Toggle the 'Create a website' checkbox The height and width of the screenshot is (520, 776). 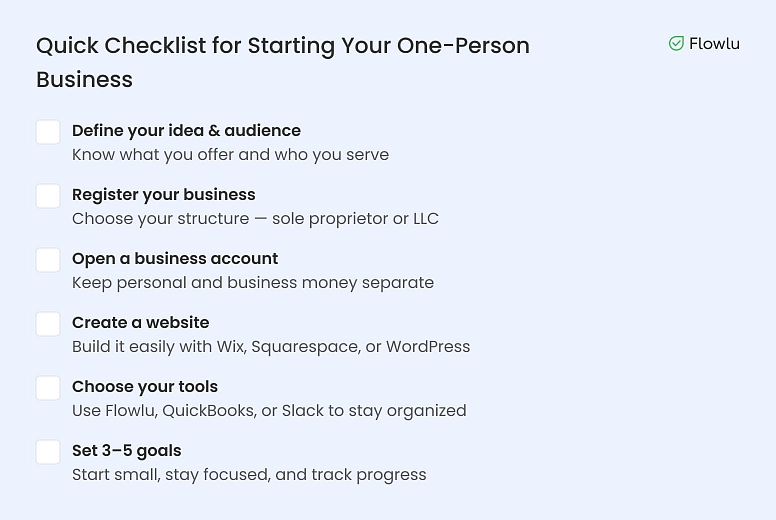48,324
